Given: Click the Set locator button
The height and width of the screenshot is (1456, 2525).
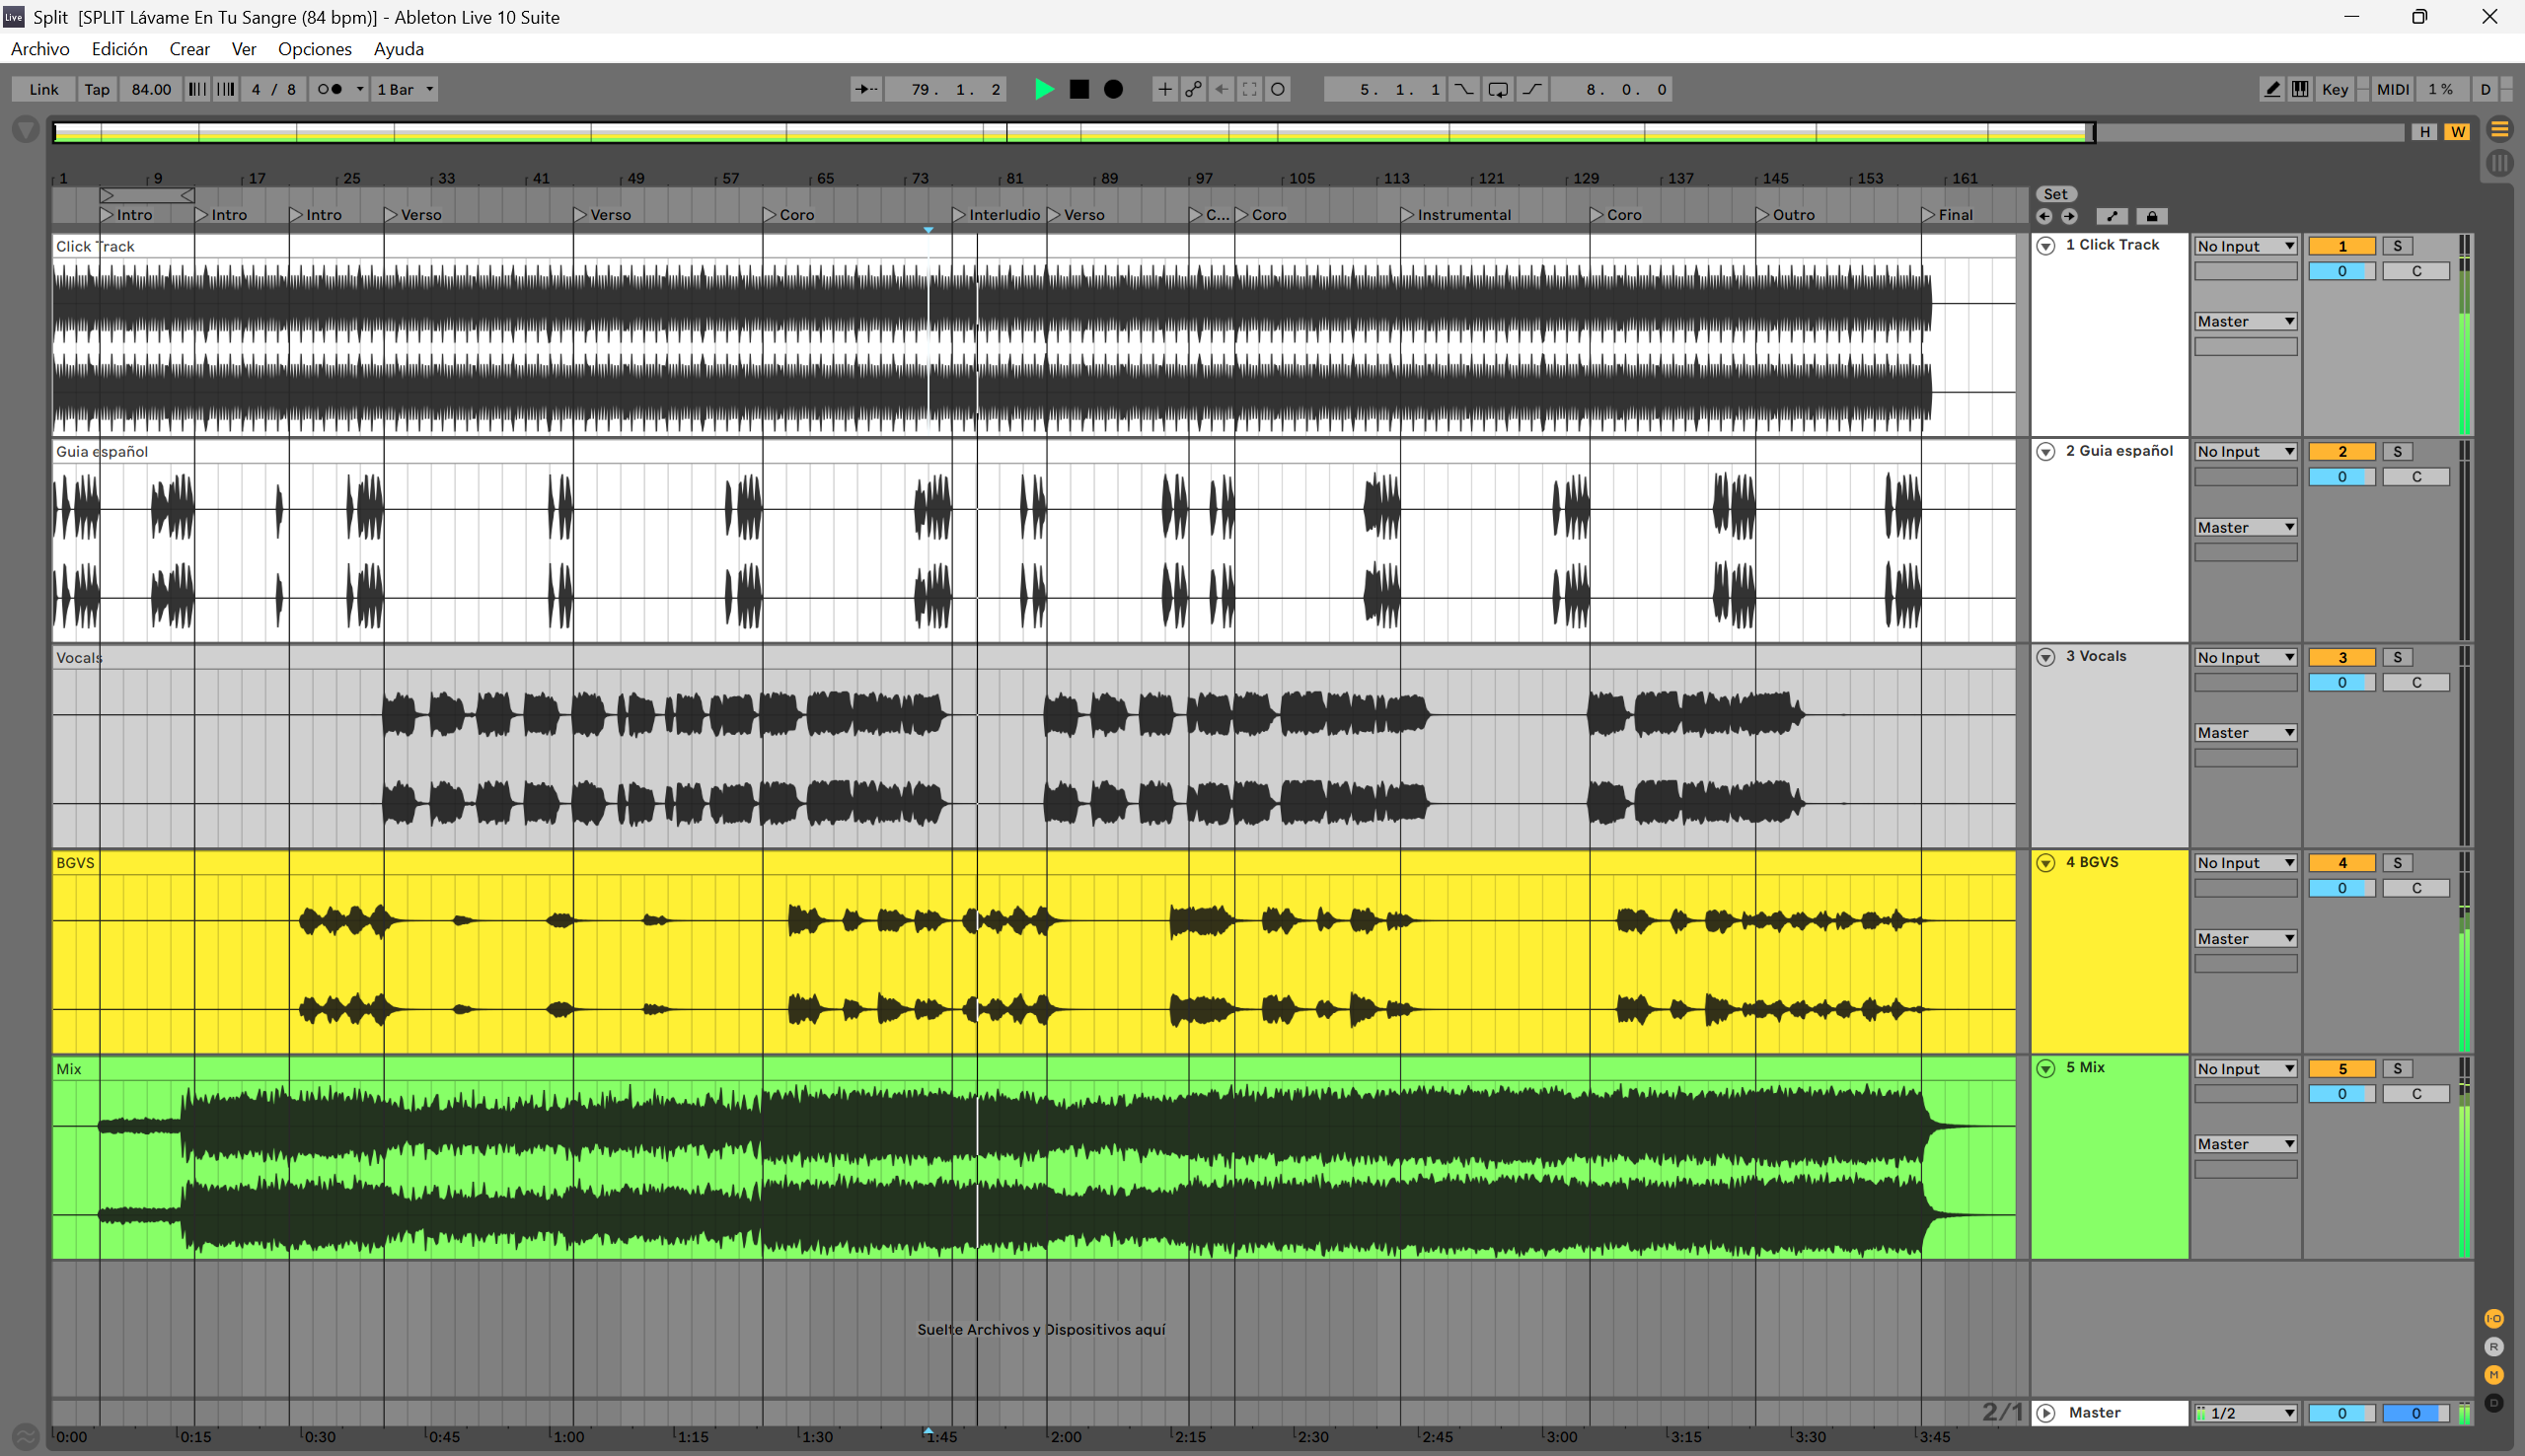Looking at the screenshot, I should pyautogui.click(x=2055, y=194).
